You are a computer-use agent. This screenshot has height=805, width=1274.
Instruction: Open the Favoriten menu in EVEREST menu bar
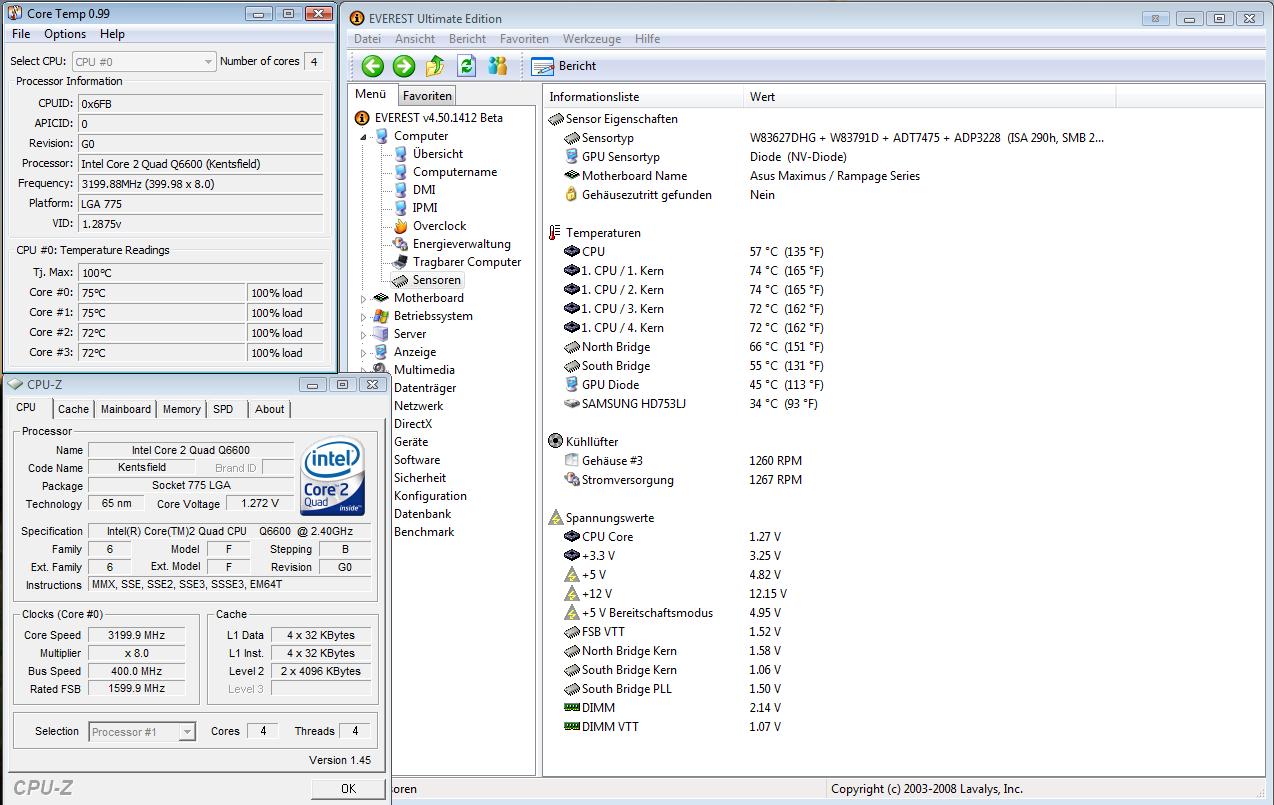524,39
